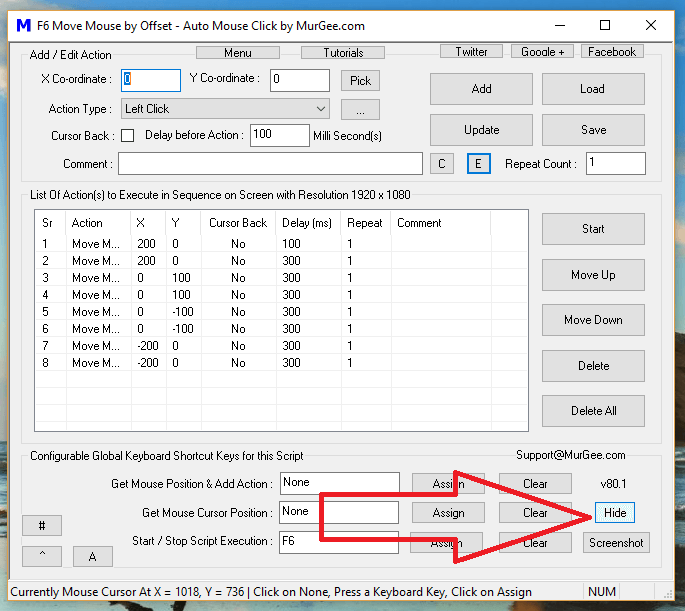
Task: Click the Action column header
Action: tap(98, 223)
